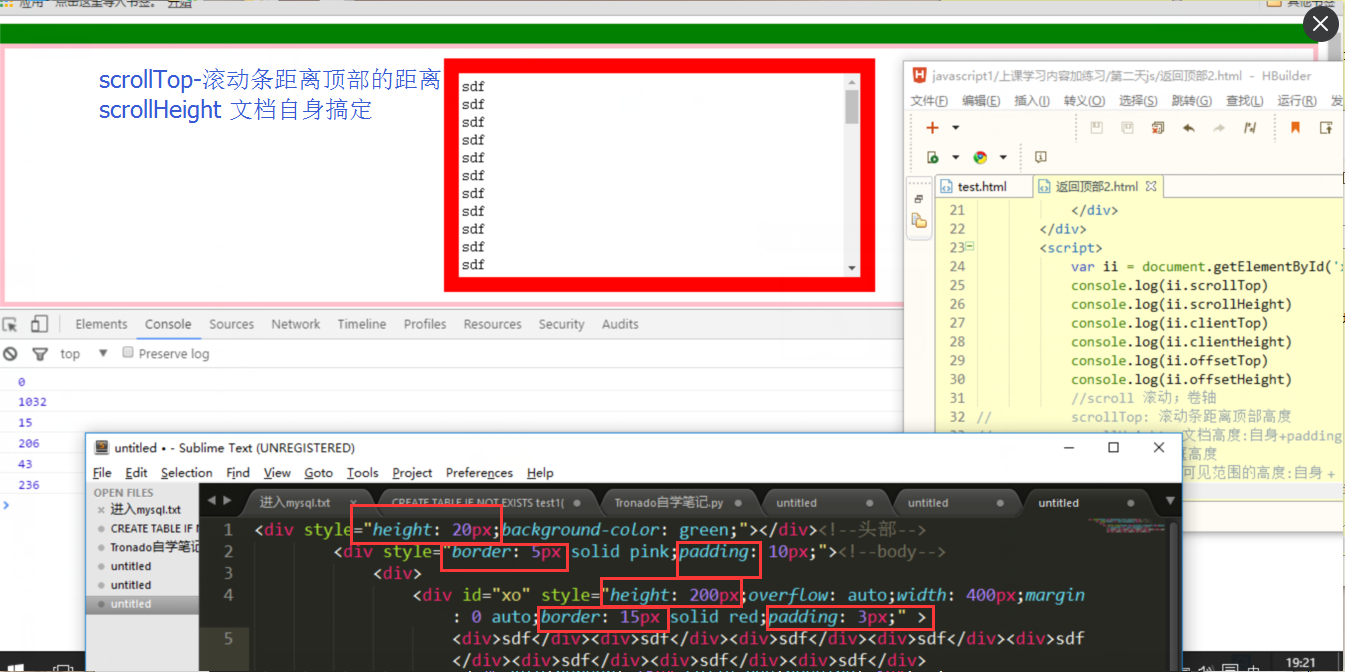
Task: Click the HBuilder save icon
Action: point(1096,128)
